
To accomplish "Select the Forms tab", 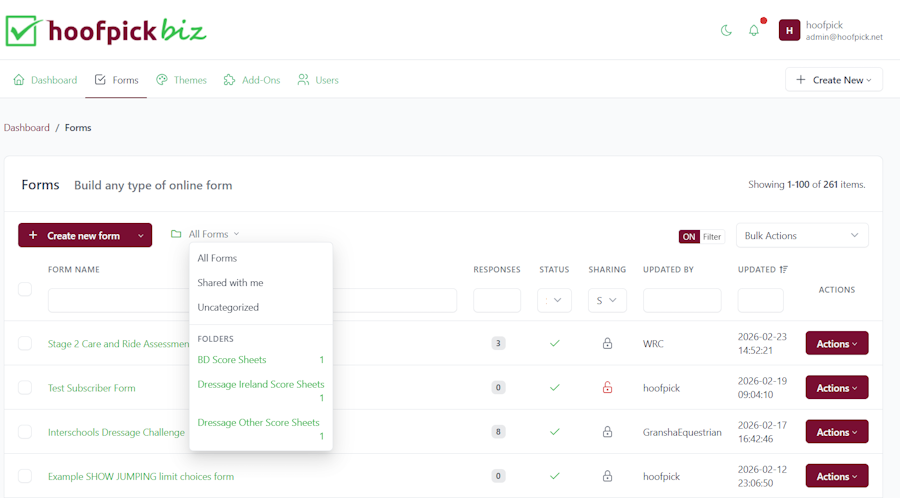I will point(117,80).
